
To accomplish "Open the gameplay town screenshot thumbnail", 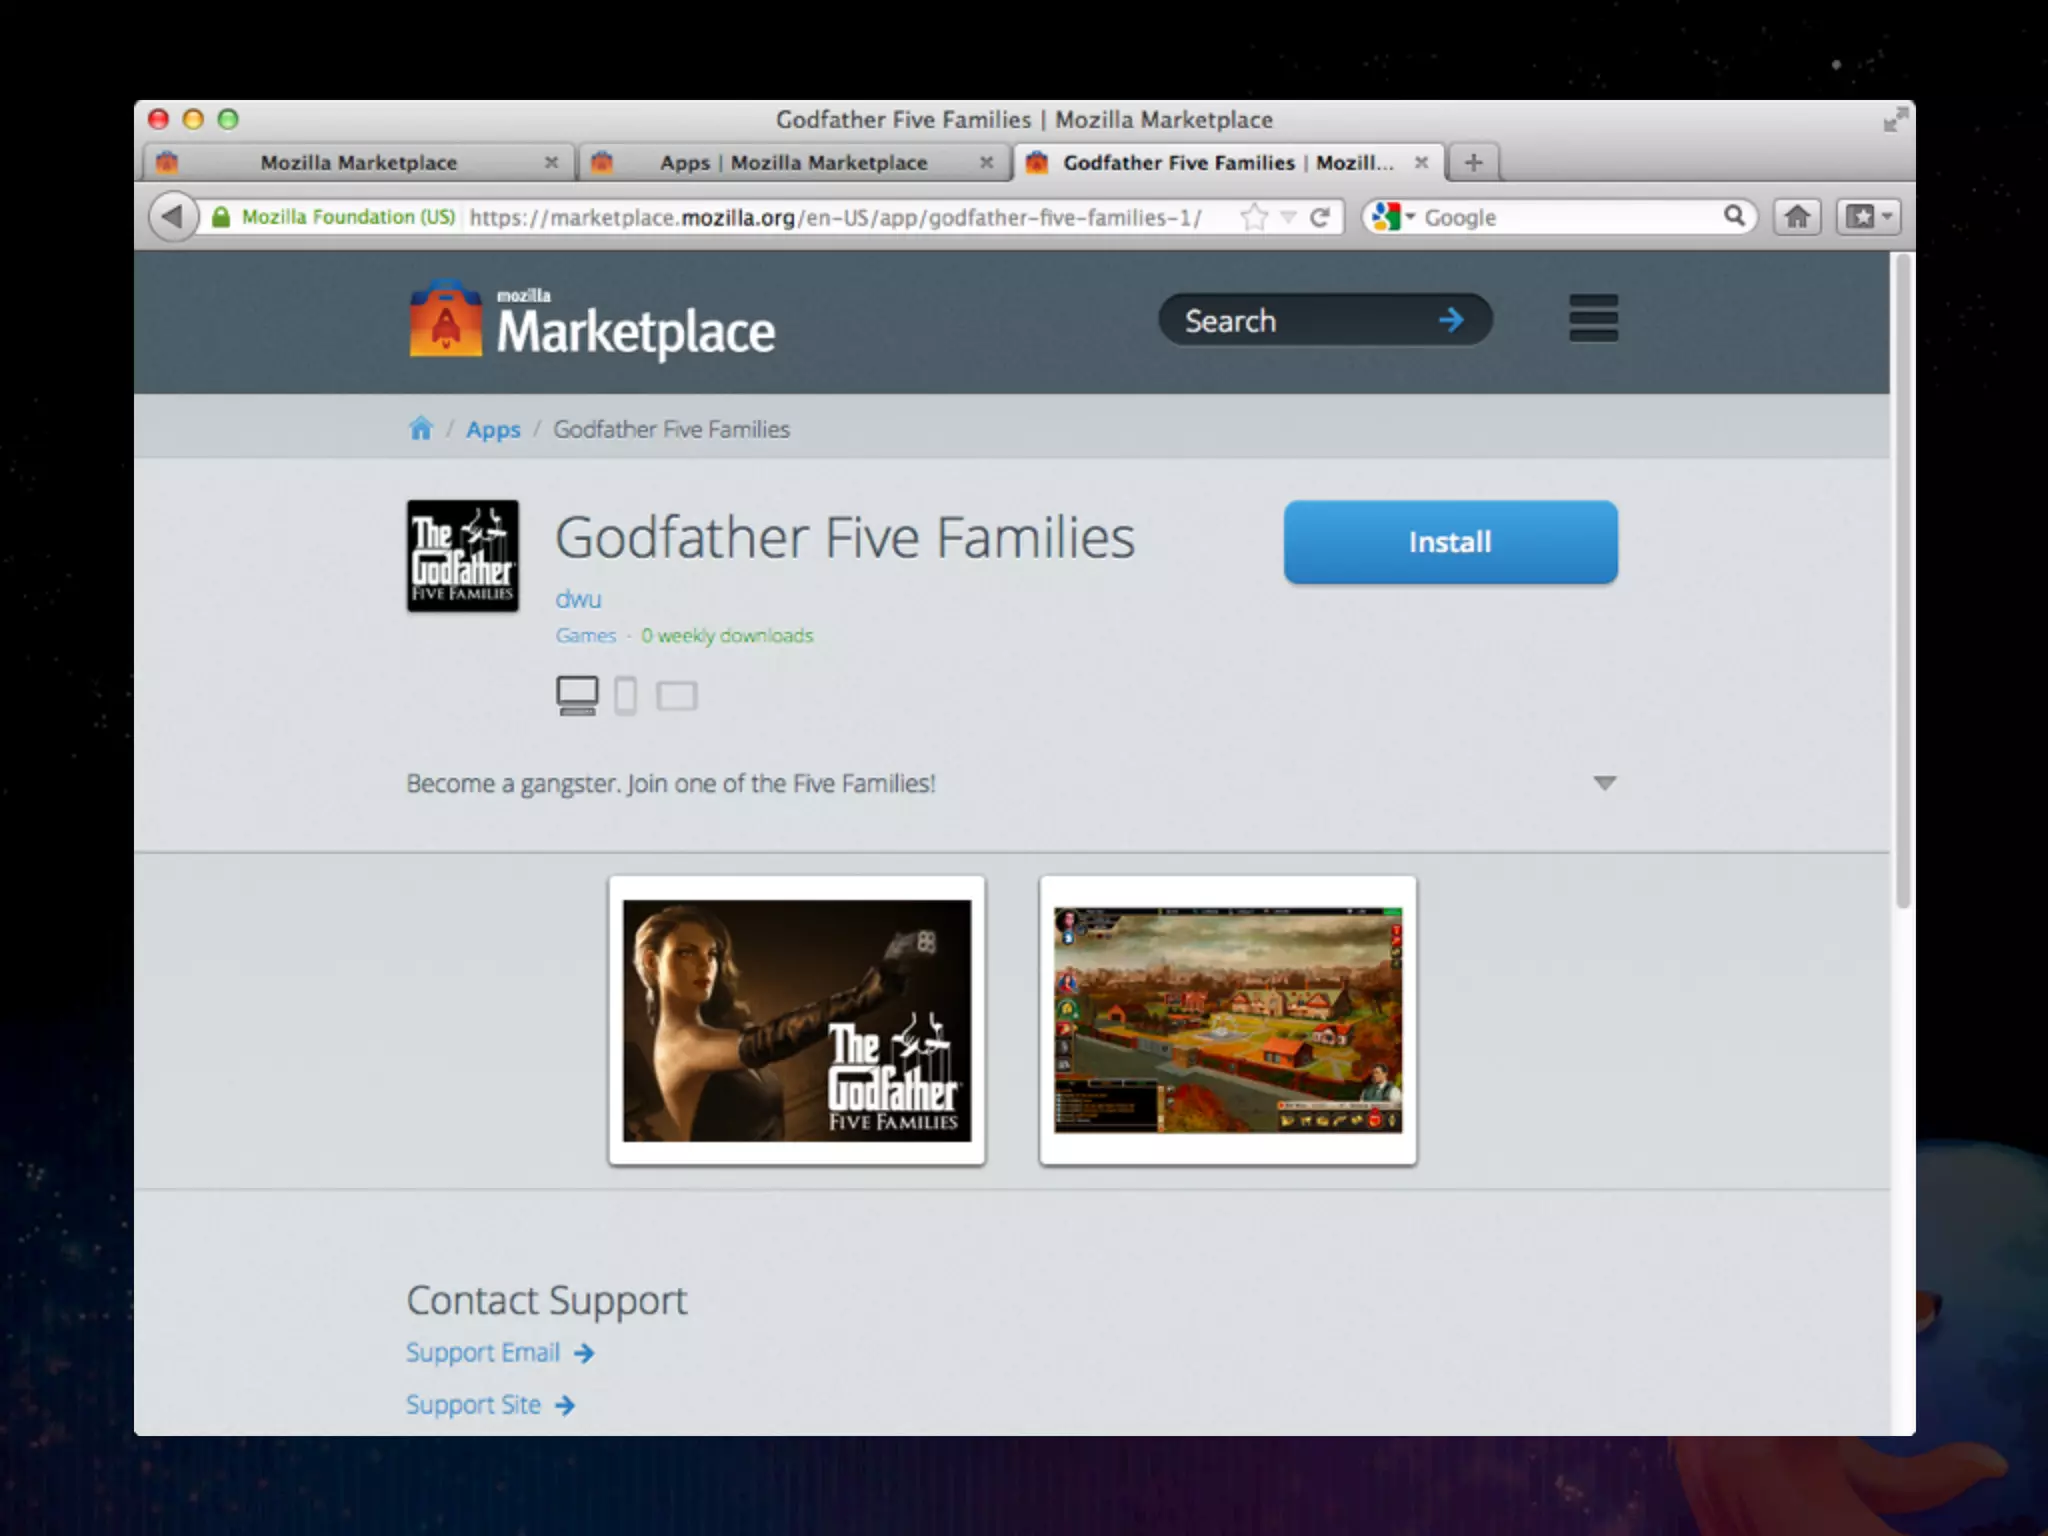I will pos(1227,1021).
